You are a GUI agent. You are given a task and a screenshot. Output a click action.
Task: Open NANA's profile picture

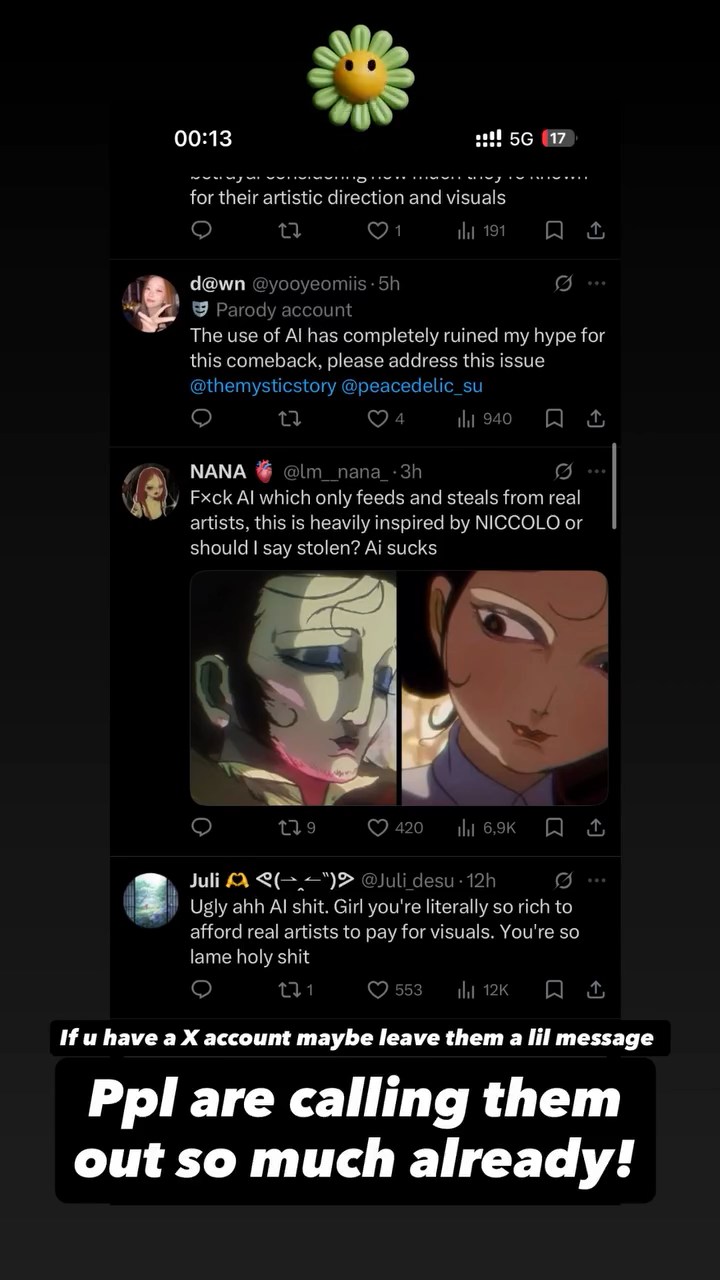point(150,492)
